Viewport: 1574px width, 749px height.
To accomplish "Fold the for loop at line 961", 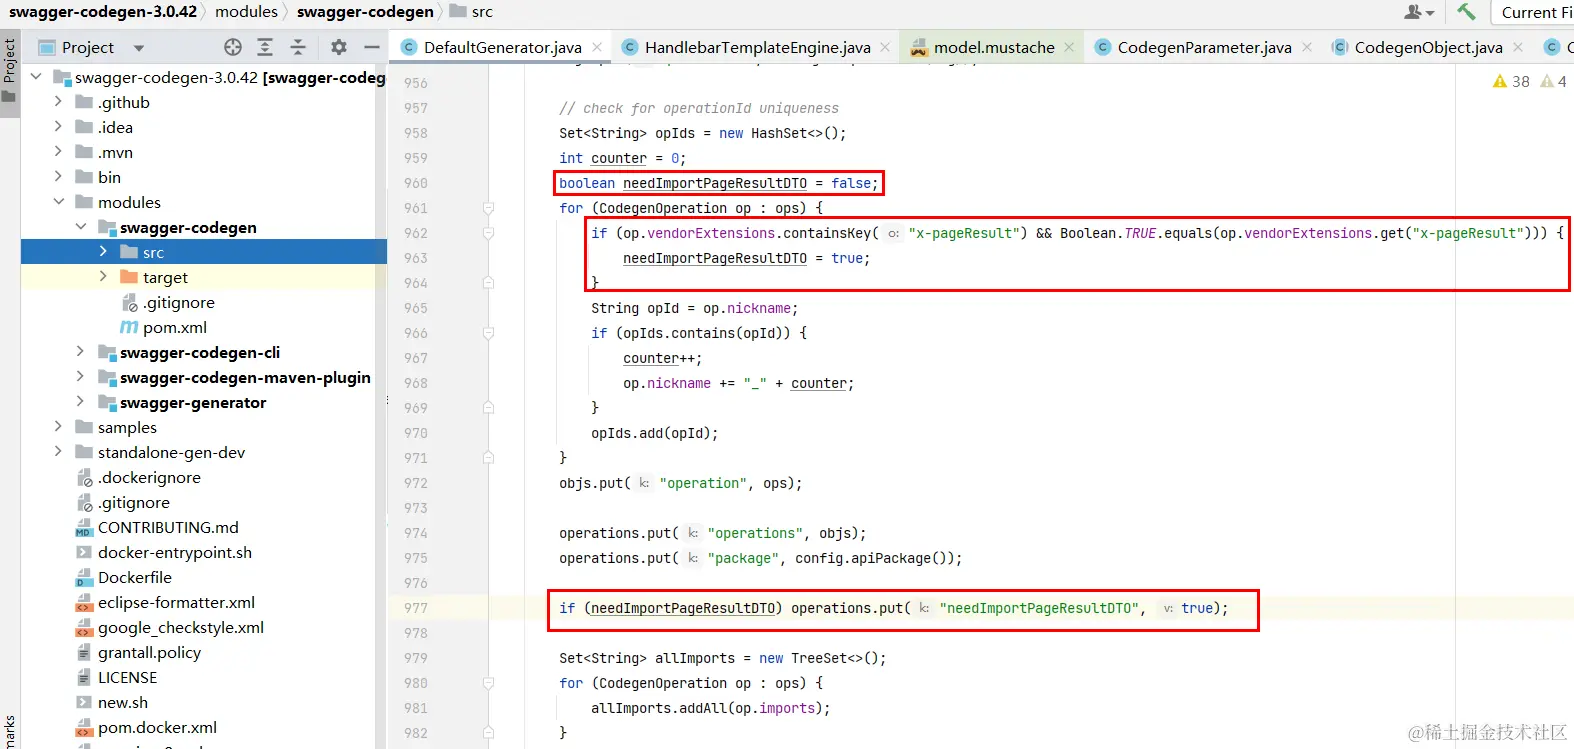I will [x=488, y=208].
